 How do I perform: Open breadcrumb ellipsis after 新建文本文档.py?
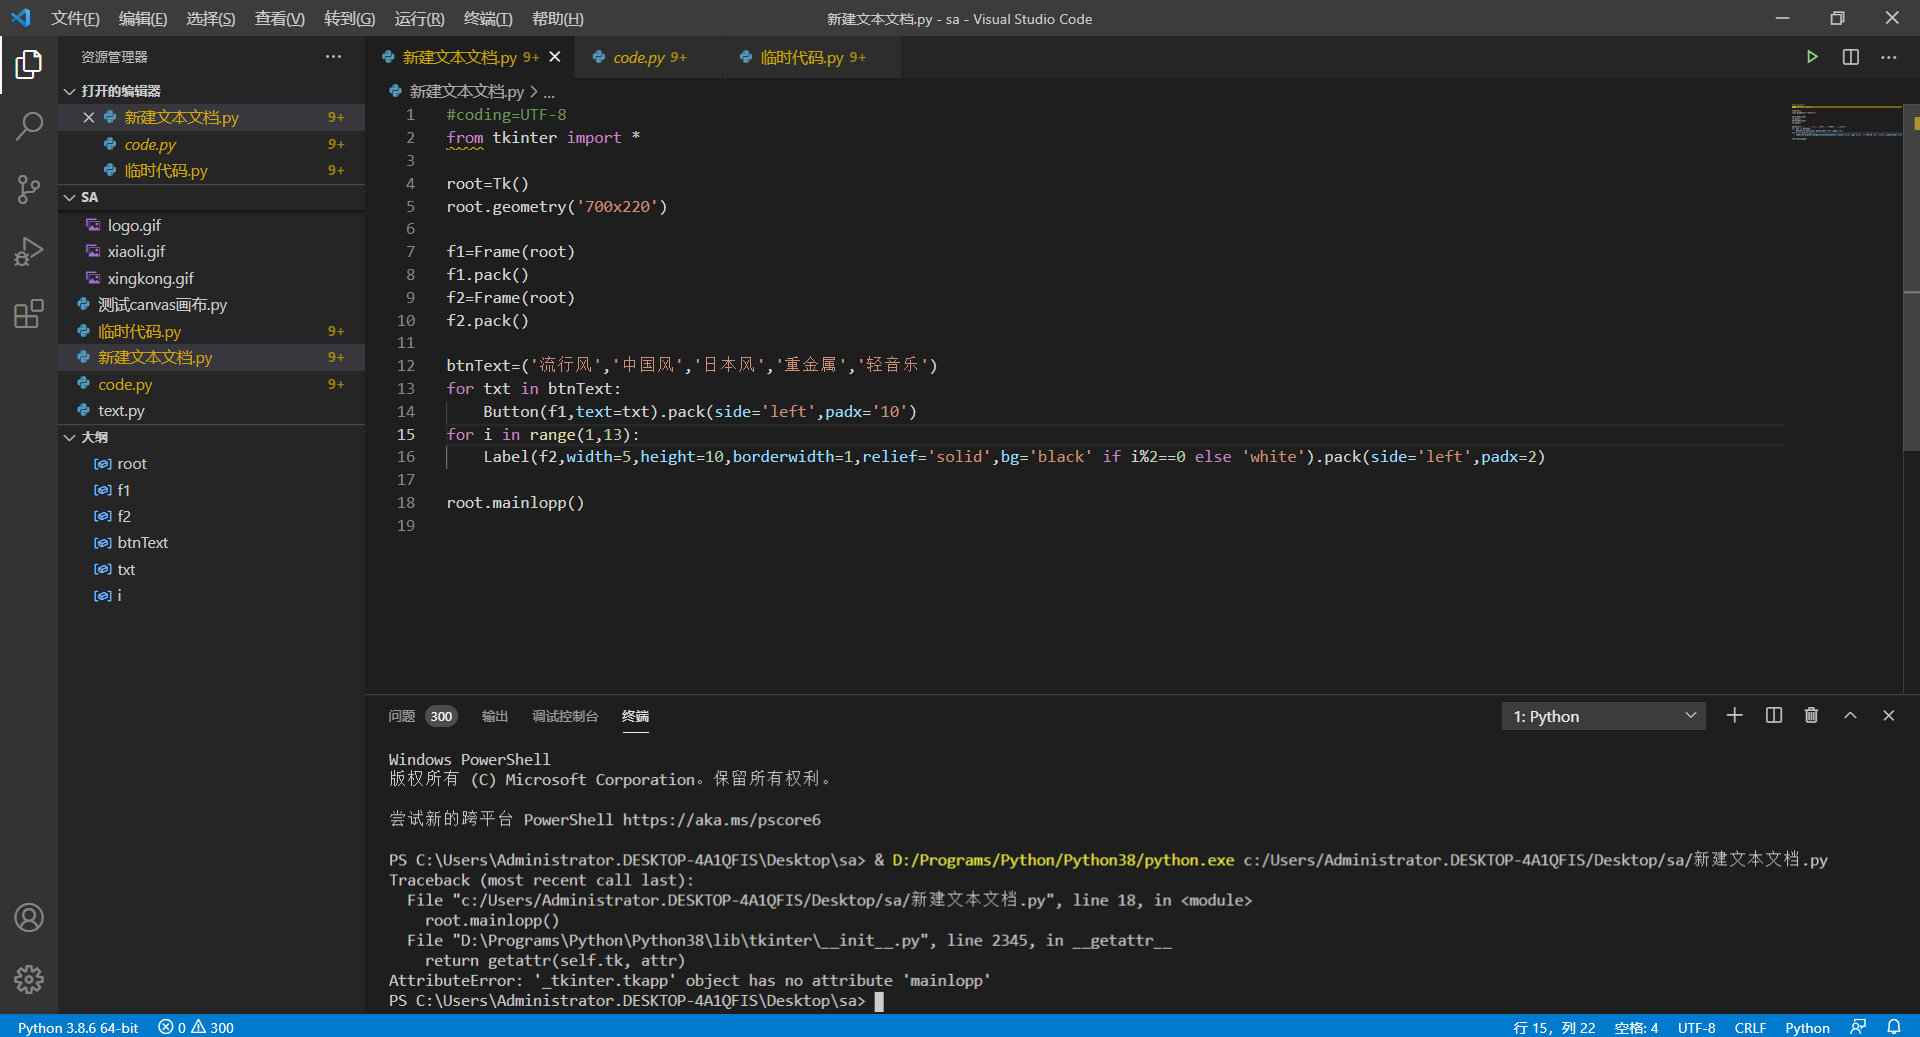click(549, 91)
